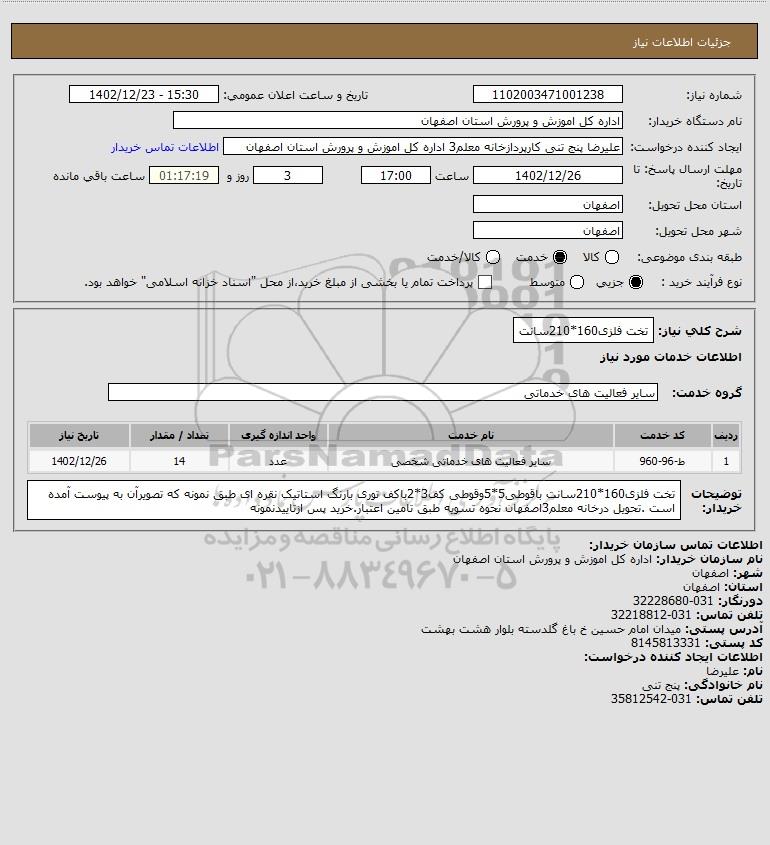Click the واحد اندازه گیری column header

278,435
